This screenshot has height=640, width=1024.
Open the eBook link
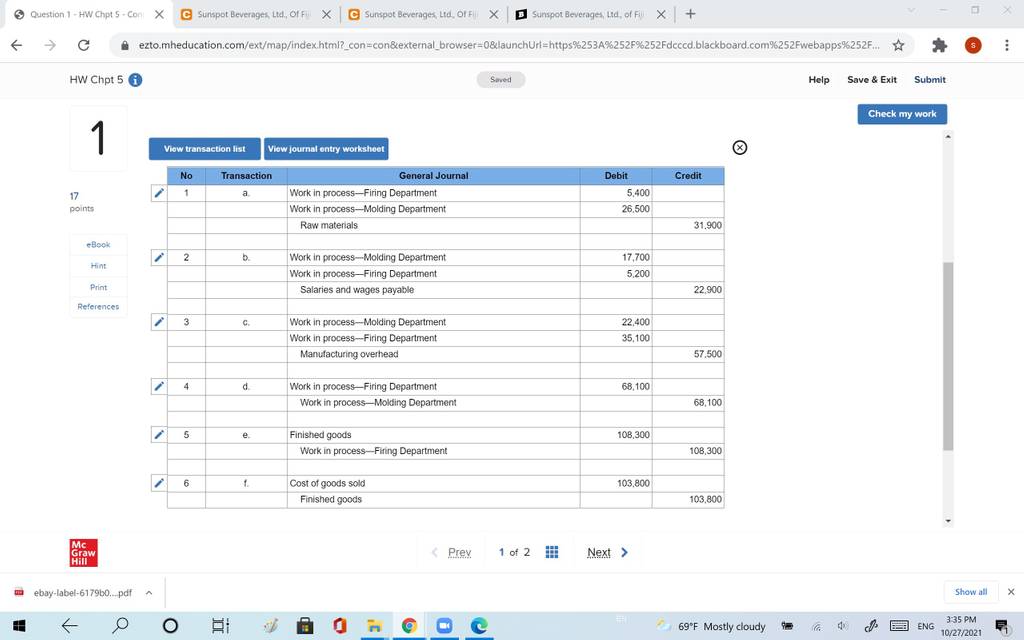[98, 244]
